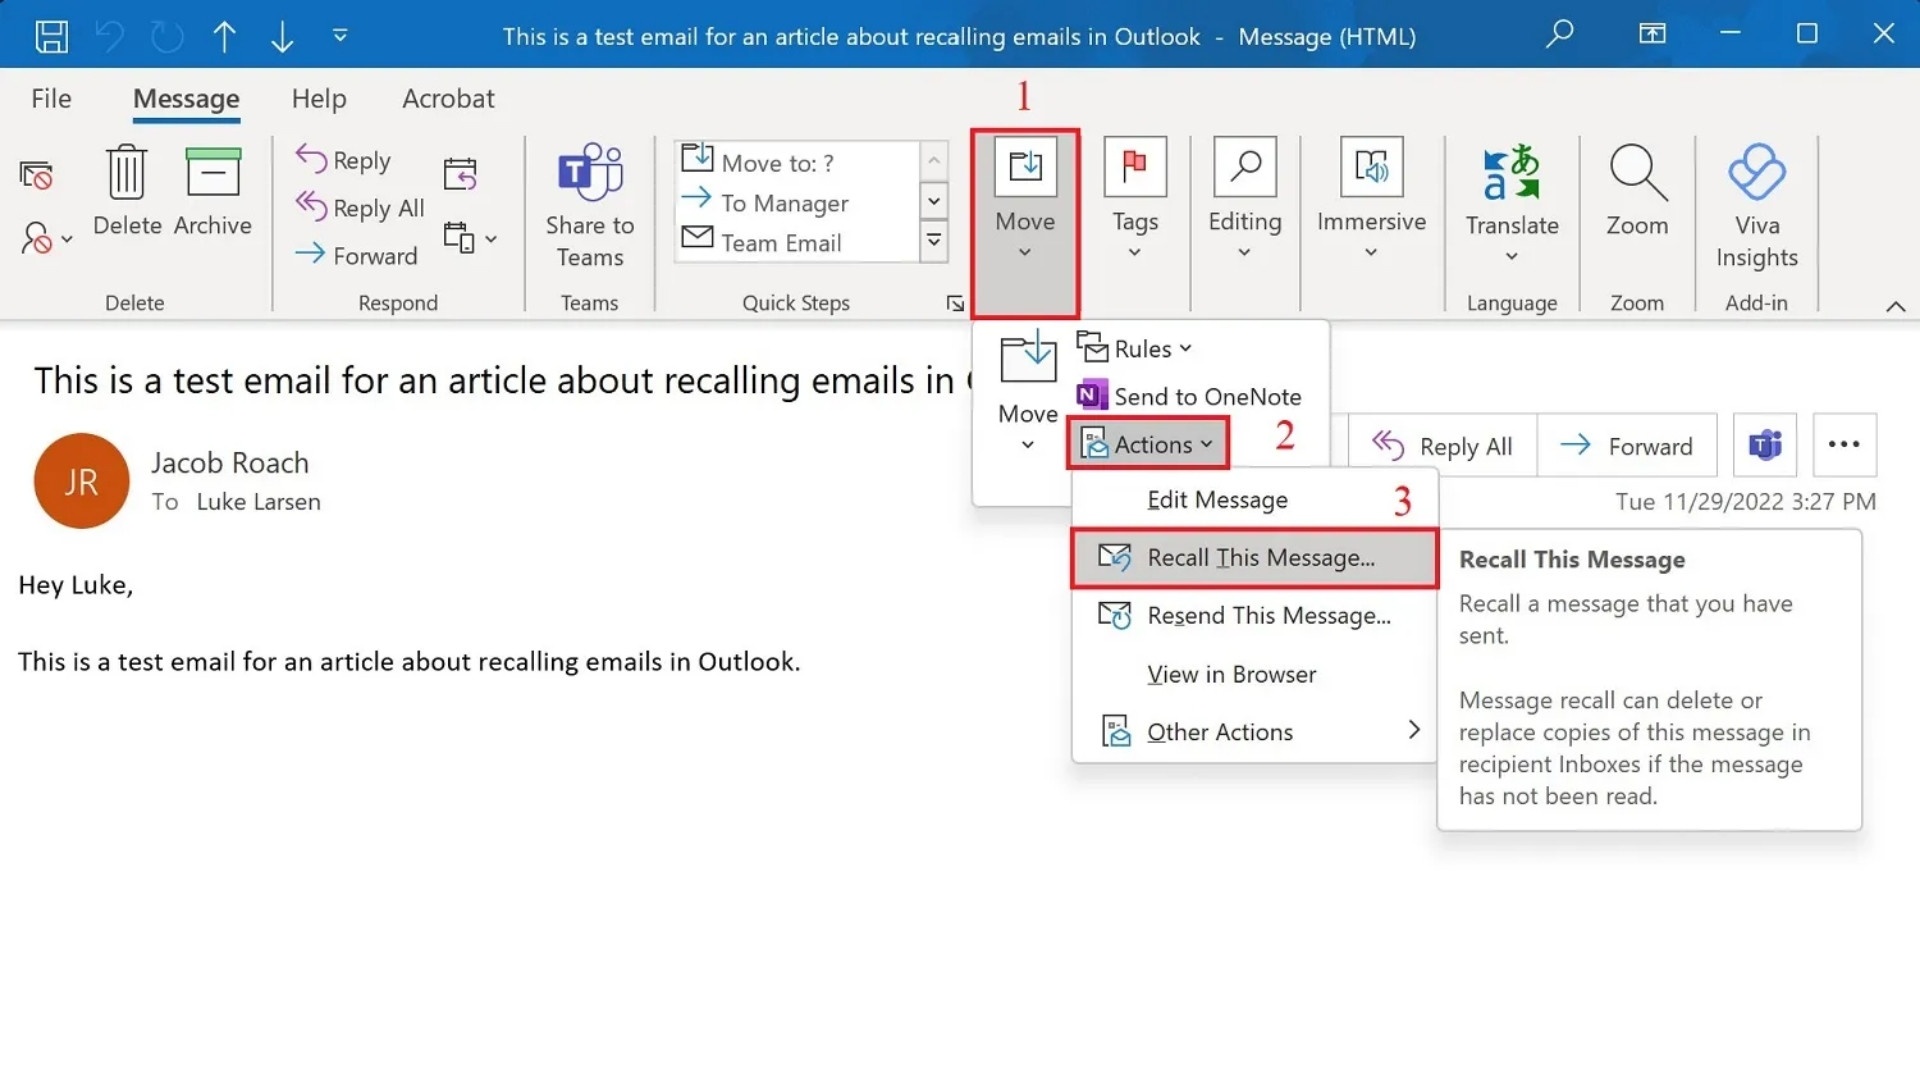Screen dimensions: 1920x1080
Task: Select Resend This Message
Action: 1255,615
